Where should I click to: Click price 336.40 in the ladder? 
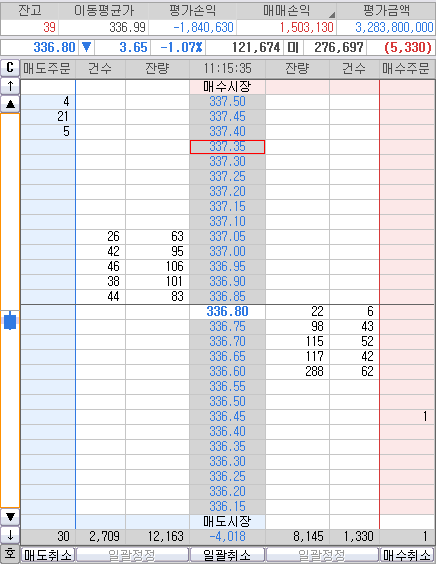pyautogui.click(x=227, y=432)
